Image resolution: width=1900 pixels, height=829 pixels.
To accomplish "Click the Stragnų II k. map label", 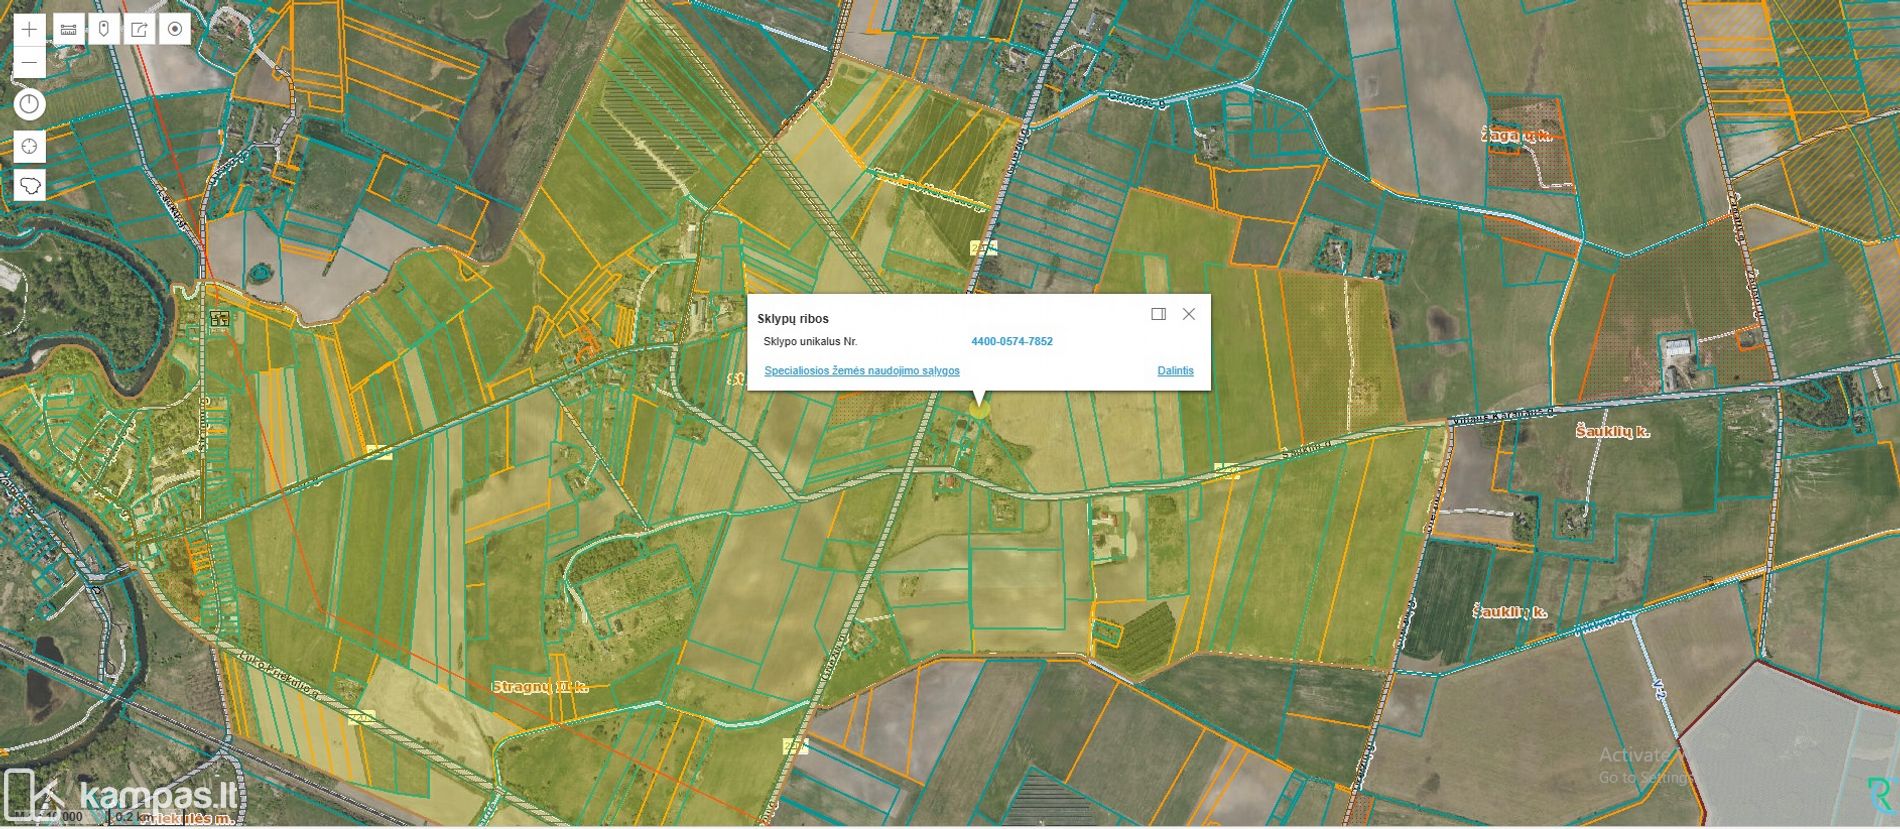I will (x=540, y=687).
